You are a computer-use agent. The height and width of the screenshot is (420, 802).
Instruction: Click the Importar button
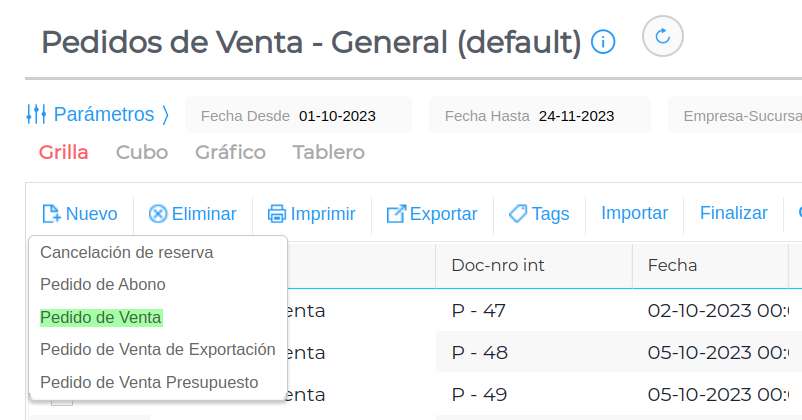634,213
